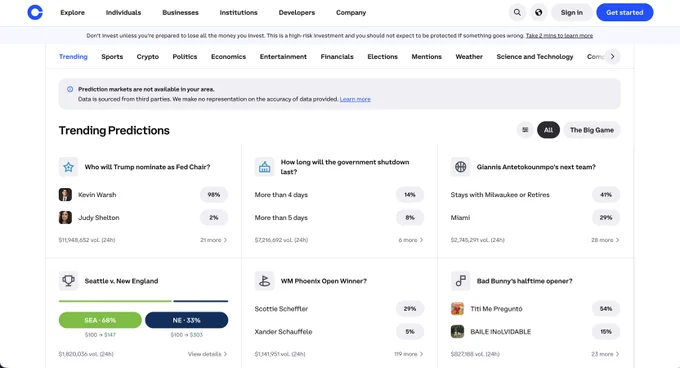Click the Get started button
680x368 pixels.
(x=624, y=13)
